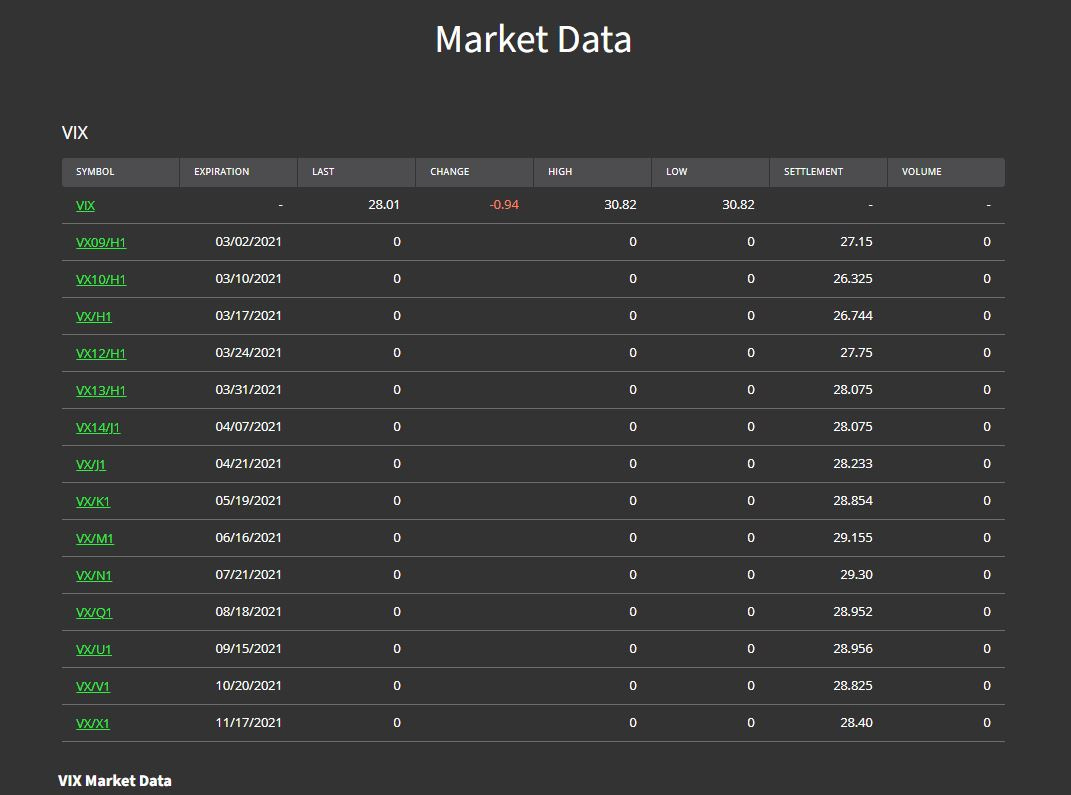Viewport: 1071px width, 795px height.
Task: Click the VIX Market Data heading
Action: click(115, 781)
